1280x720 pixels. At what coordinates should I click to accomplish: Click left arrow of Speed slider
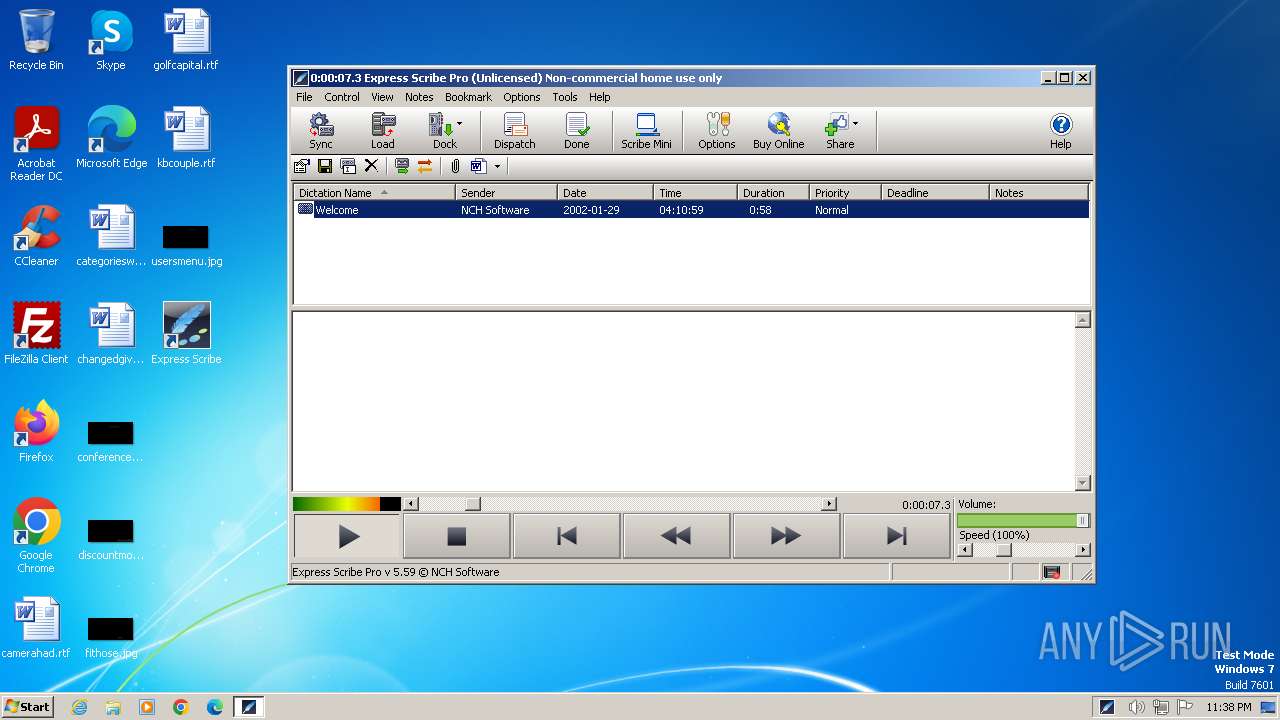965,550
